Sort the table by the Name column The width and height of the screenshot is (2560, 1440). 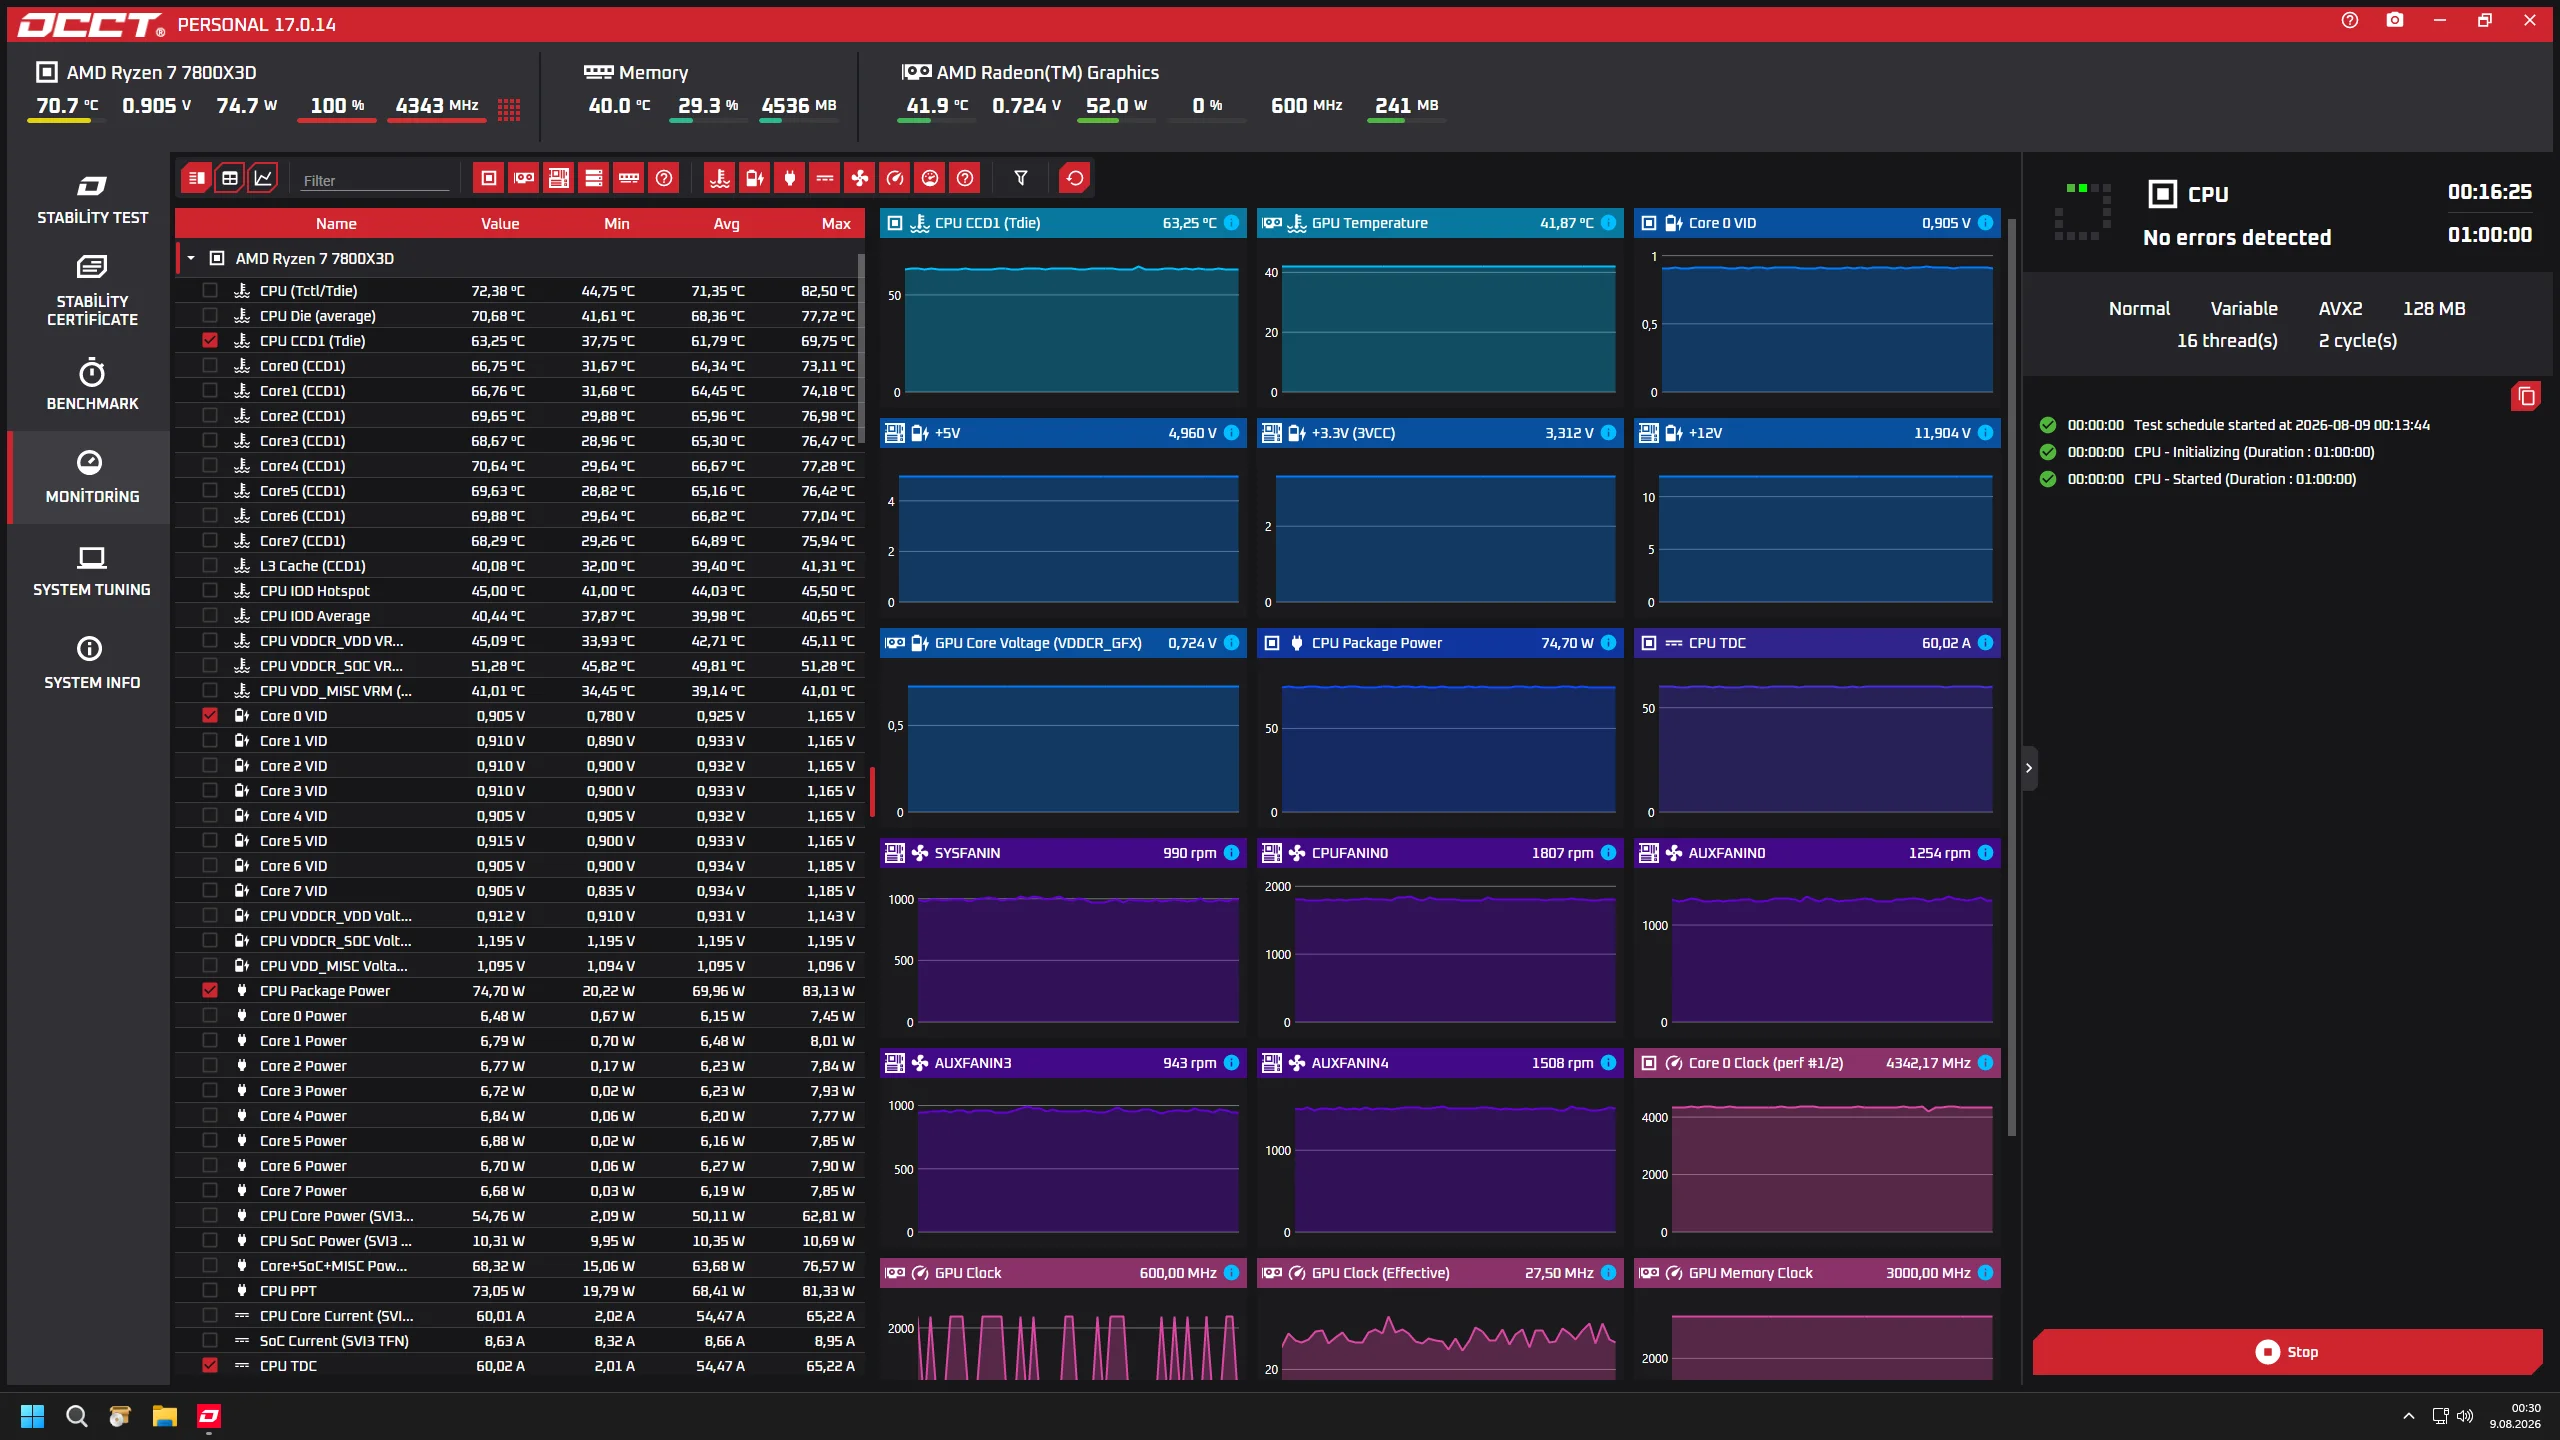click(336, 224)
